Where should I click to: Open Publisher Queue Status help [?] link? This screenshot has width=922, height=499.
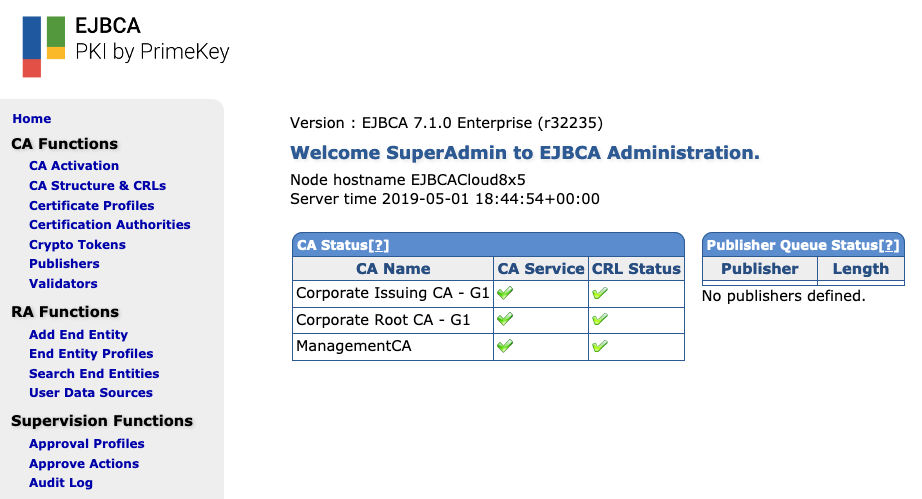(889, 245)
